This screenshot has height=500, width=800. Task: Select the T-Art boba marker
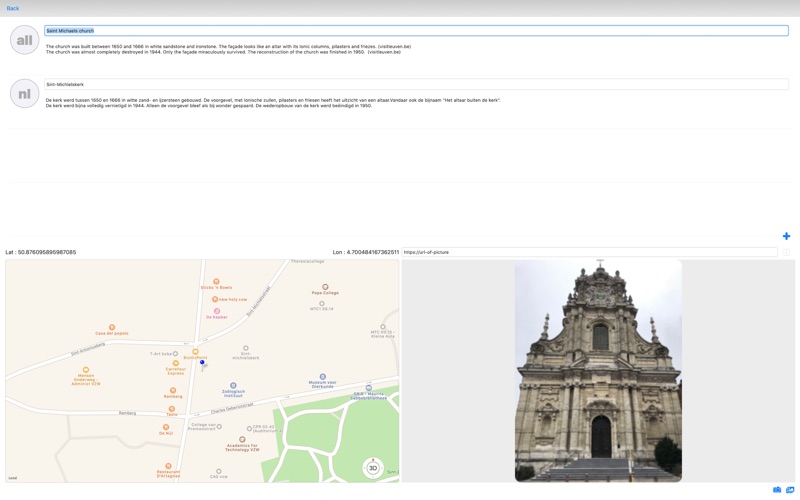click(175, 354)
